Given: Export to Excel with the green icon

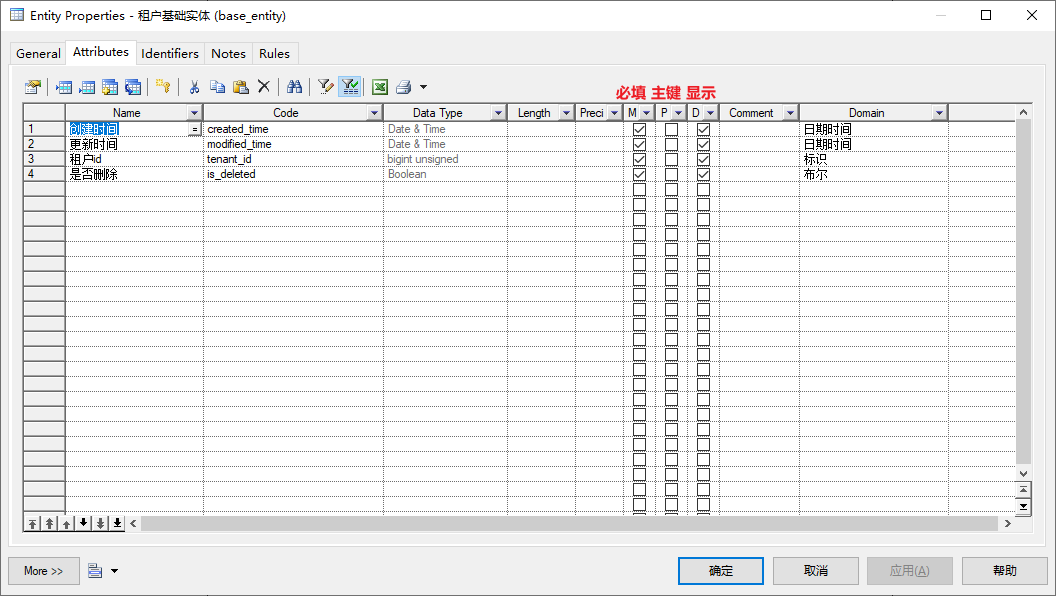Looking at the screenshot, I should [380, 87].
